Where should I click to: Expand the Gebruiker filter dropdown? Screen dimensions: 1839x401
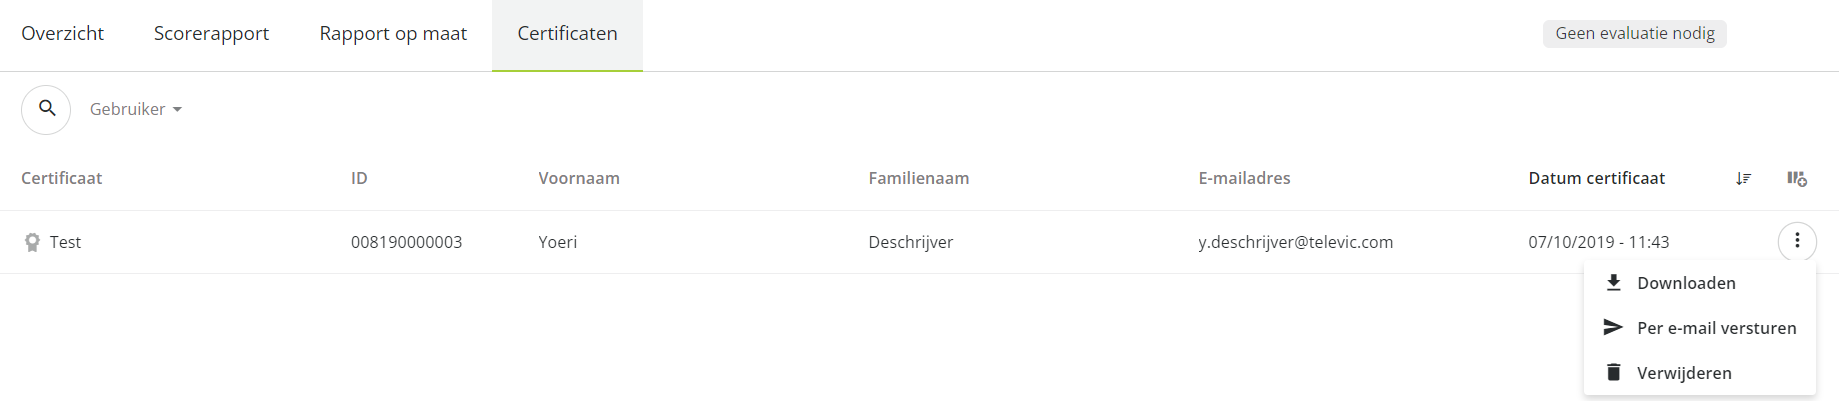point(136,109)
